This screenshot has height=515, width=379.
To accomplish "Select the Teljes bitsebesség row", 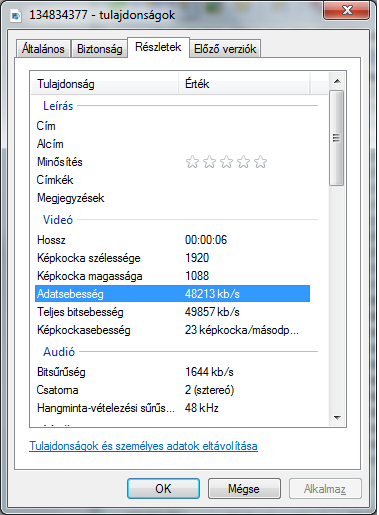I will coord(172,312).
